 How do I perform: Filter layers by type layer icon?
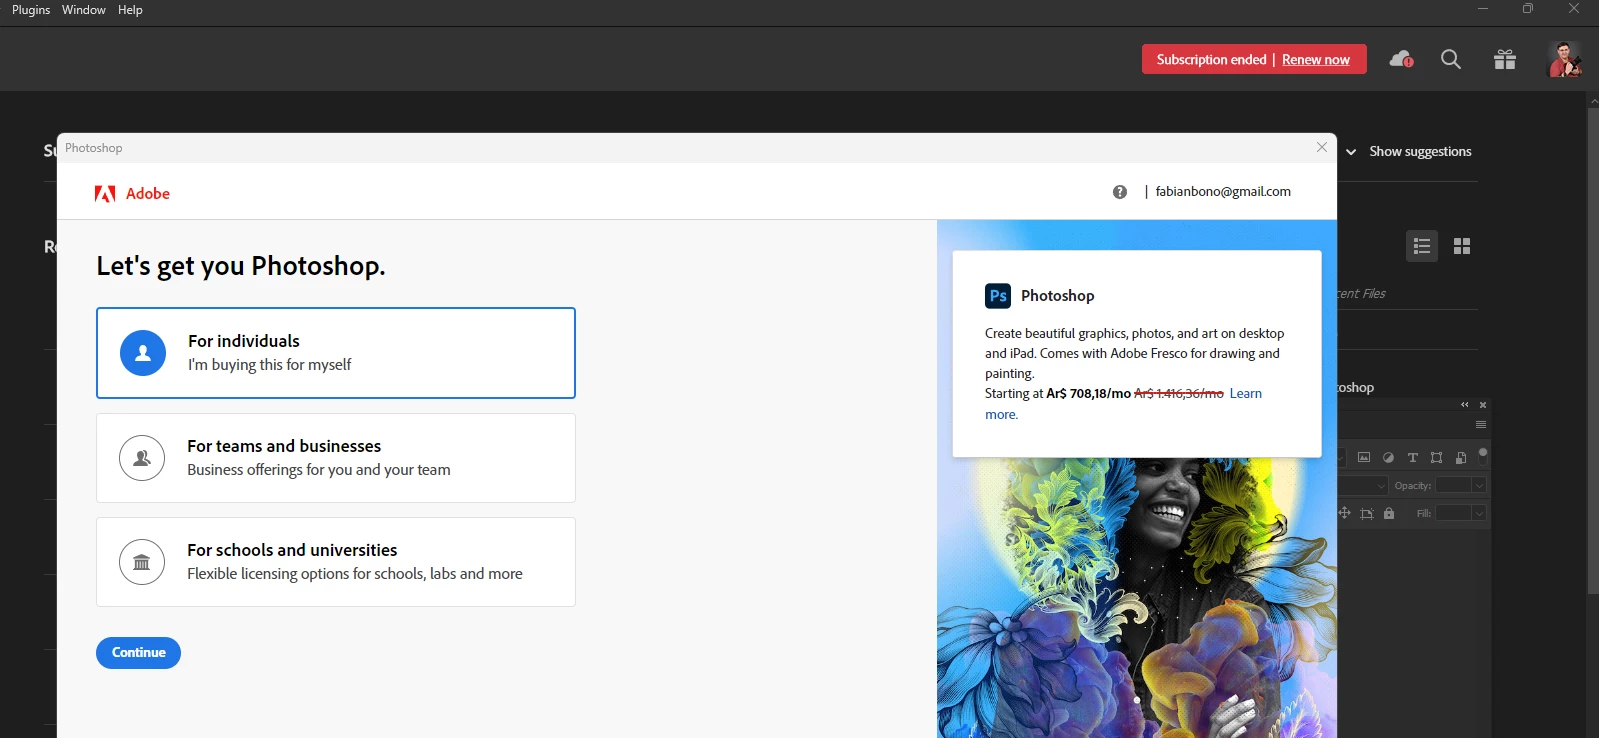tap(1413, 458)
